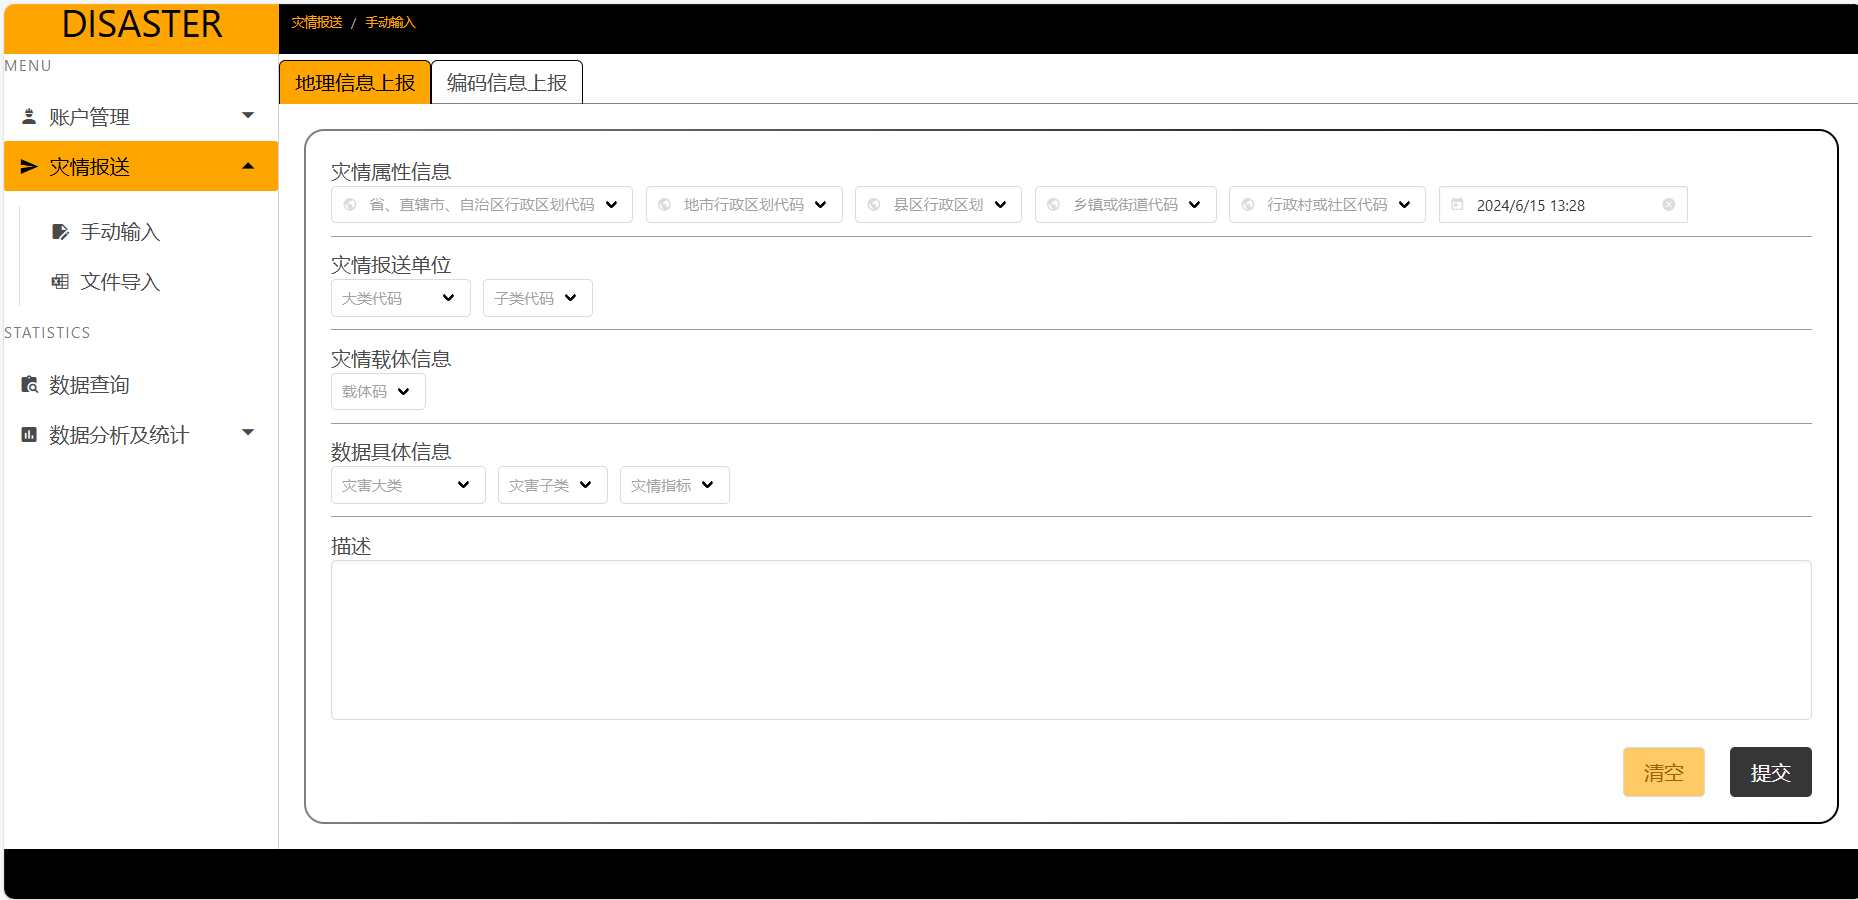This screenshot has width=1858, height=900.
Task: Click the spreadsheet icon beside 文件导入
Action: 60,282
